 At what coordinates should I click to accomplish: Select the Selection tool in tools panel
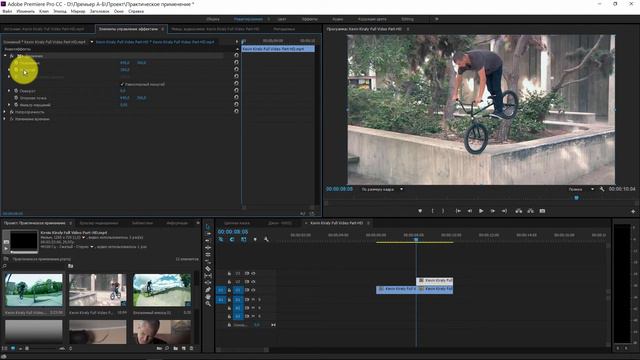coord(208,227)
